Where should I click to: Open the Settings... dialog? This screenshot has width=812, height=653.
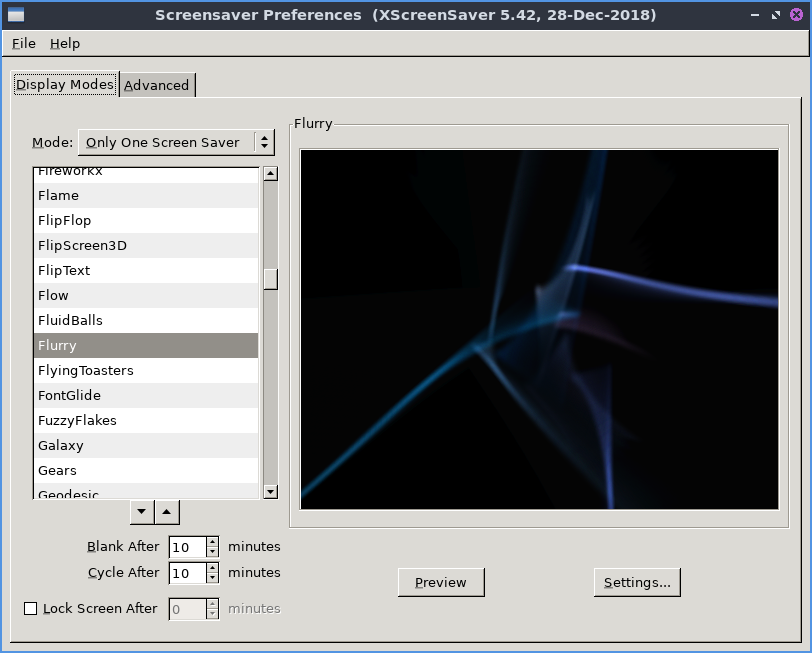pos(637,582)
